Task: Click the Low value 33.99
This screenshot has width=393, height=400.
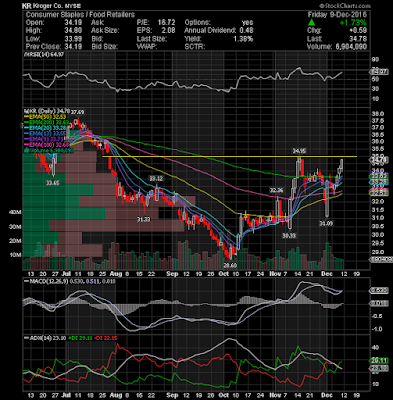Action: 73,39
